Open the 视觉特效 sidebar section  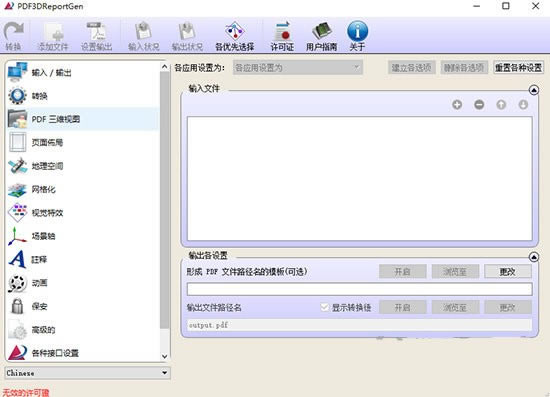(83, 213)
